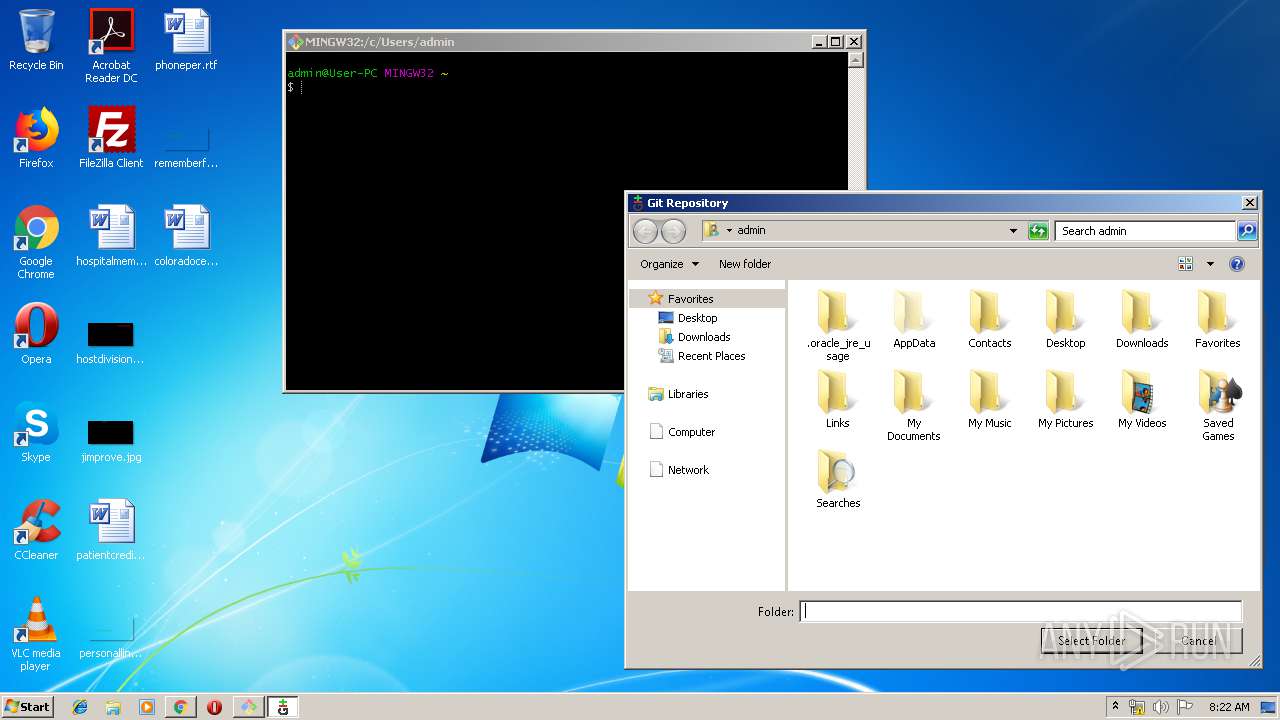Viewport: 1280px width, 720px height.
Task: Click the New folder button
Action: point(745,264)
